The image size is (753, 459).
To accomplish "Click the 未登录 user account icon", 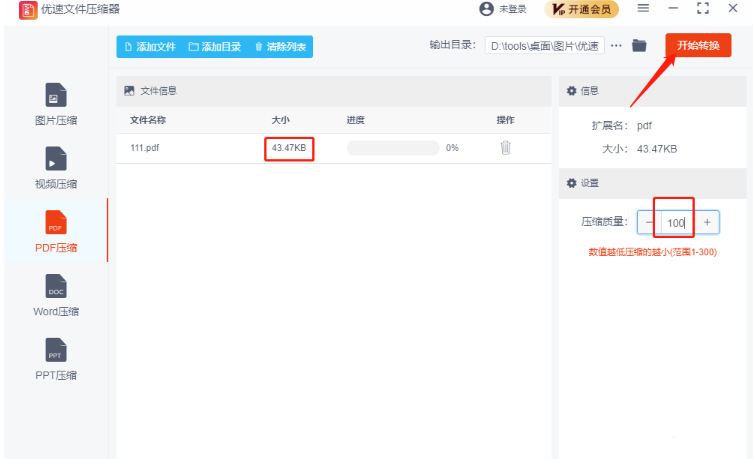I will tap(486, 9).
